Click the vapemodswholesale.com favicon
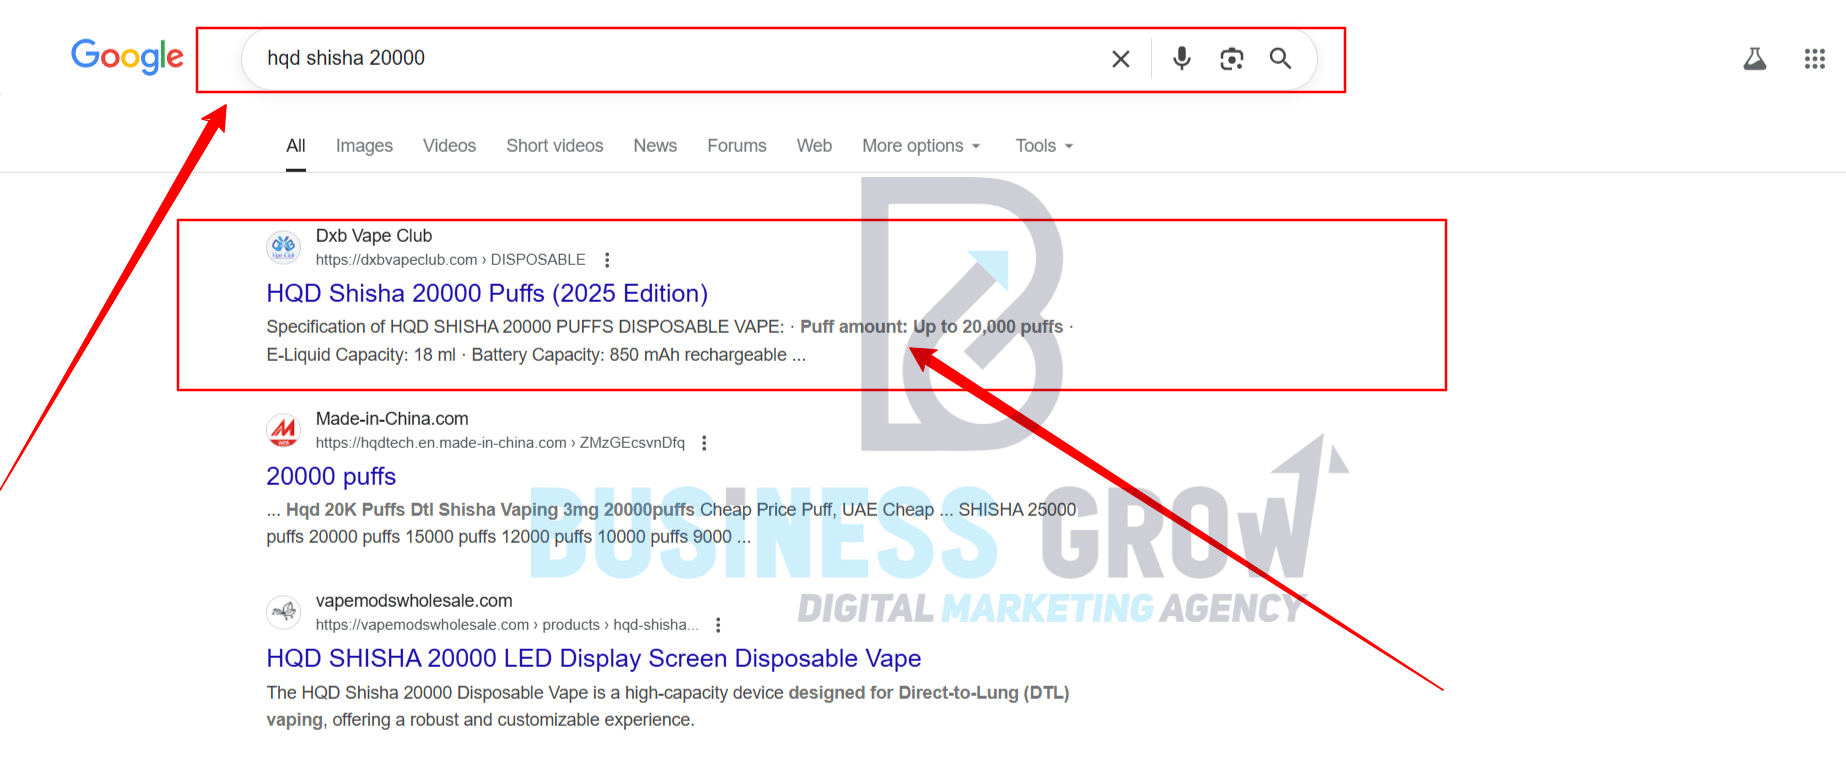The width and height of the screenshot is (1846, 761). pos(284,612)
